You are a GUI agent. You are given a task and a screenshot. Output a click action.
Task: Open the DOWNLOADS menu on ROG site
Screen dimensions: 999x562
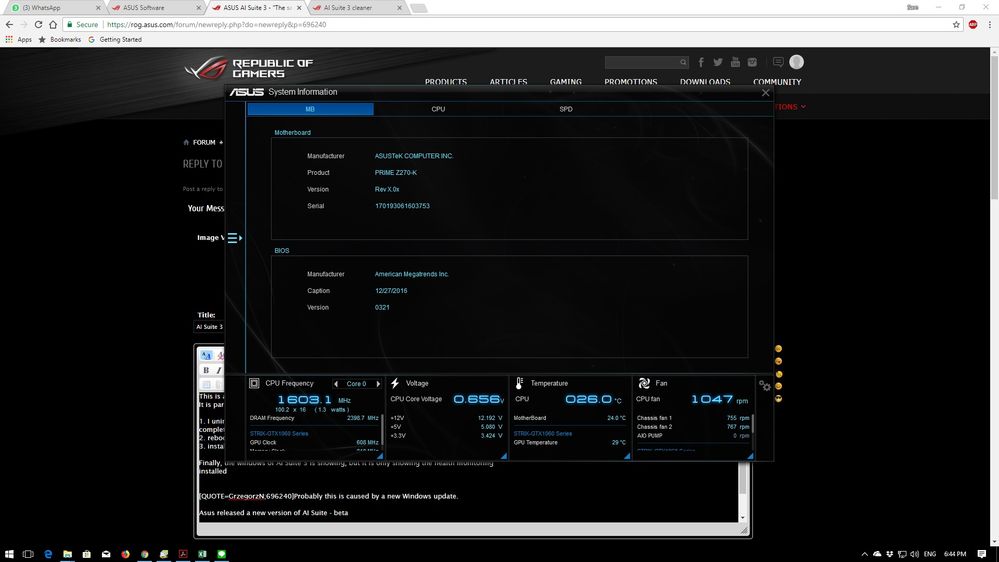(x=705, y=82)
